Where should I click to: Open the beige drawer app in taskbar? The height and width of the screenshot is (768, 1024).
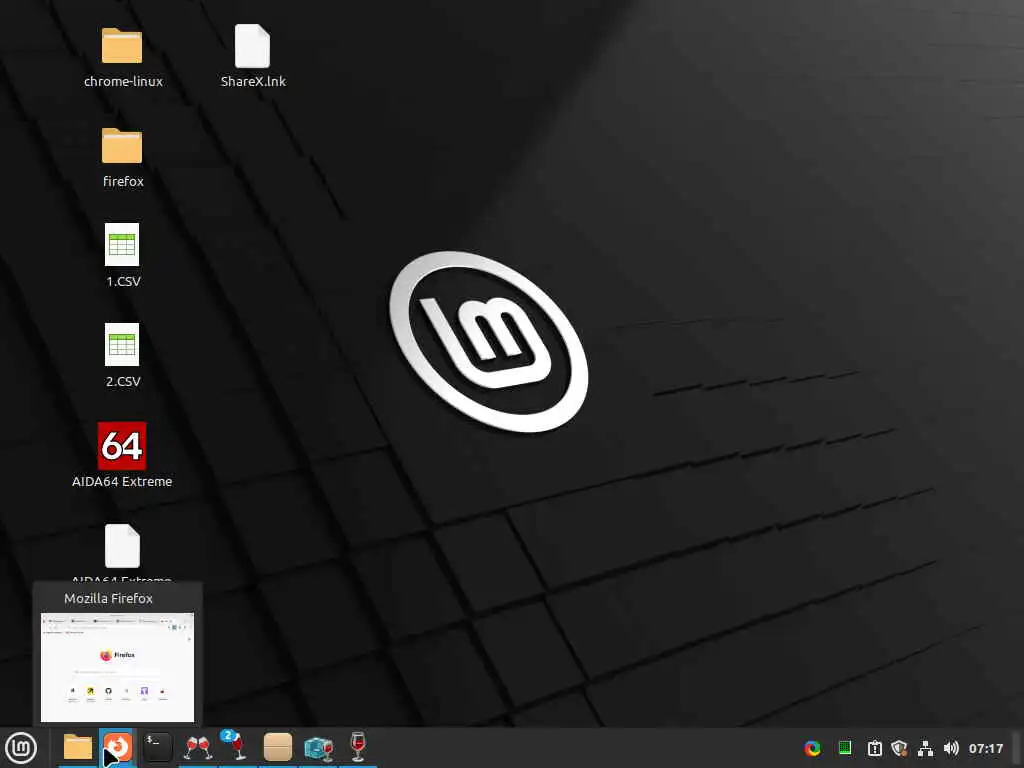pyautogui.click(x=278, y=748)
